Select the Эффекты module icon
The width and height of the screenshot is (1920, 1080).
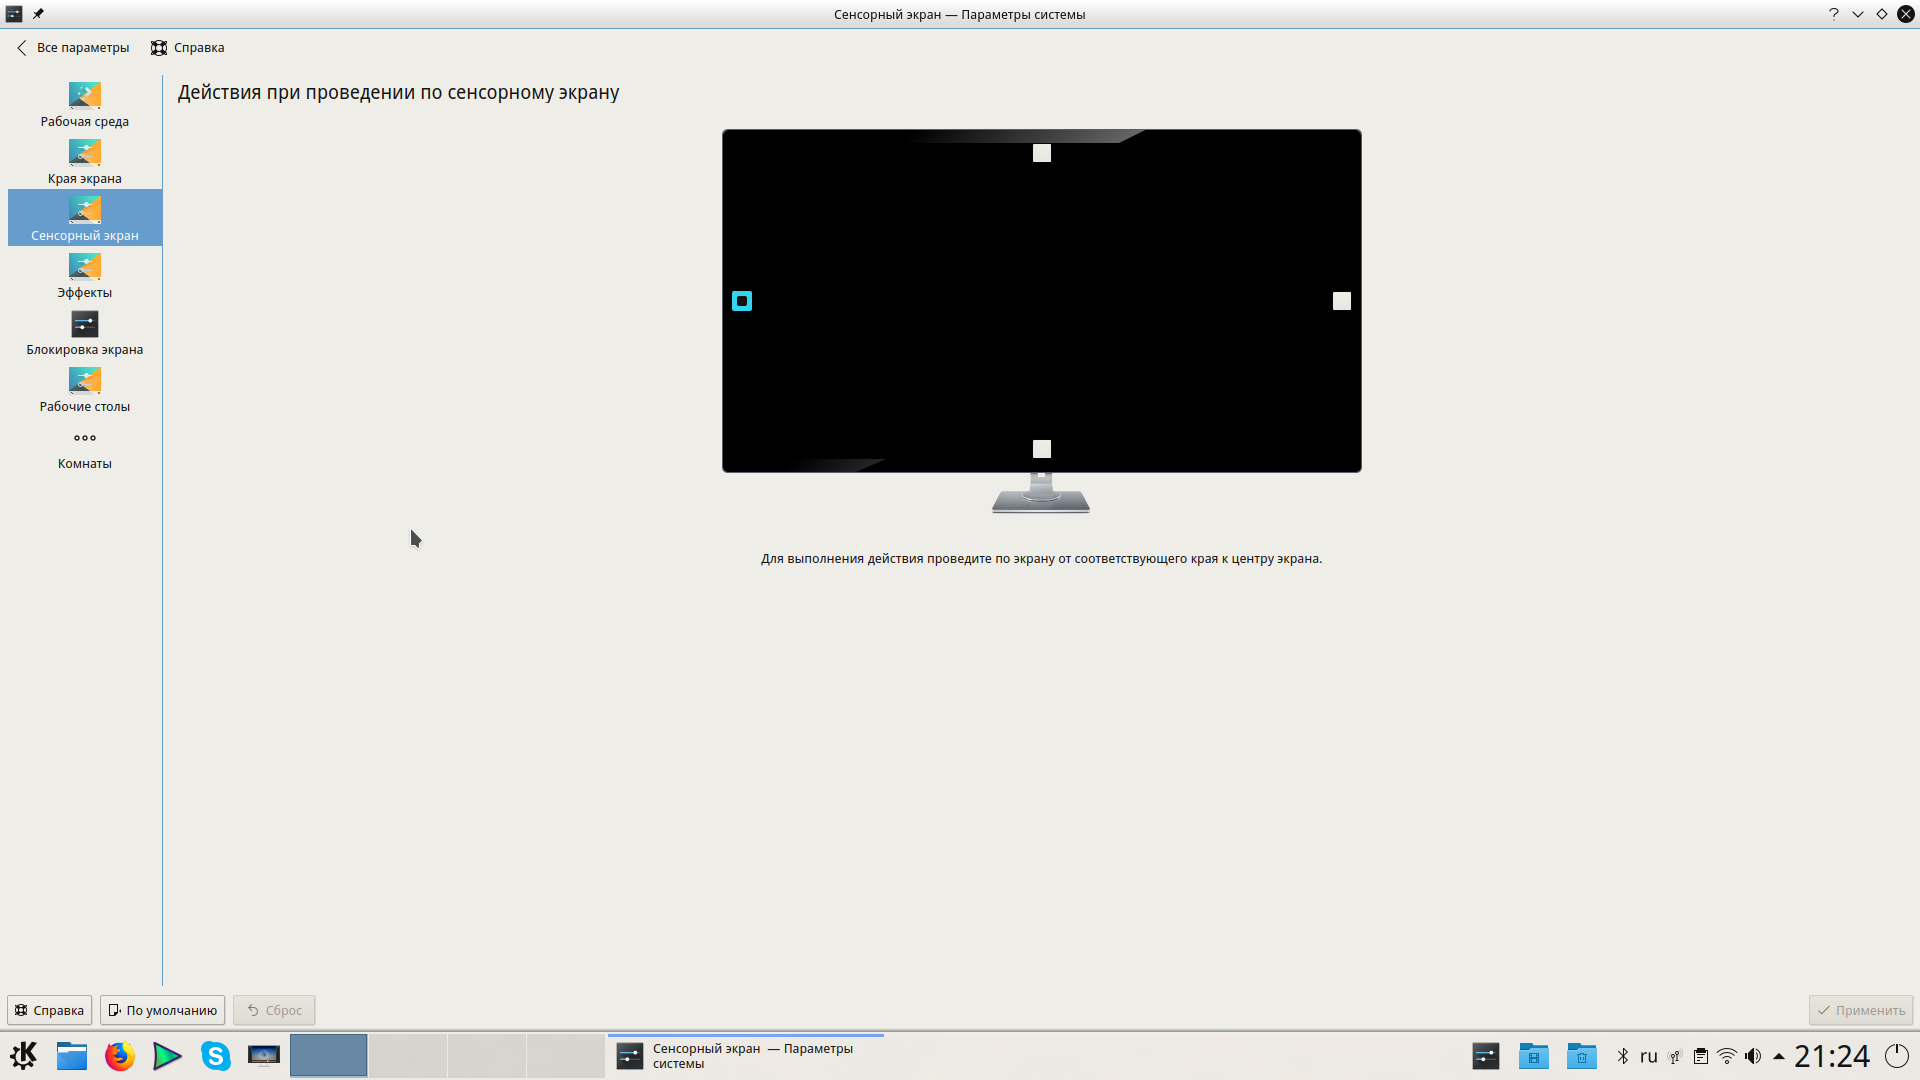84,266
